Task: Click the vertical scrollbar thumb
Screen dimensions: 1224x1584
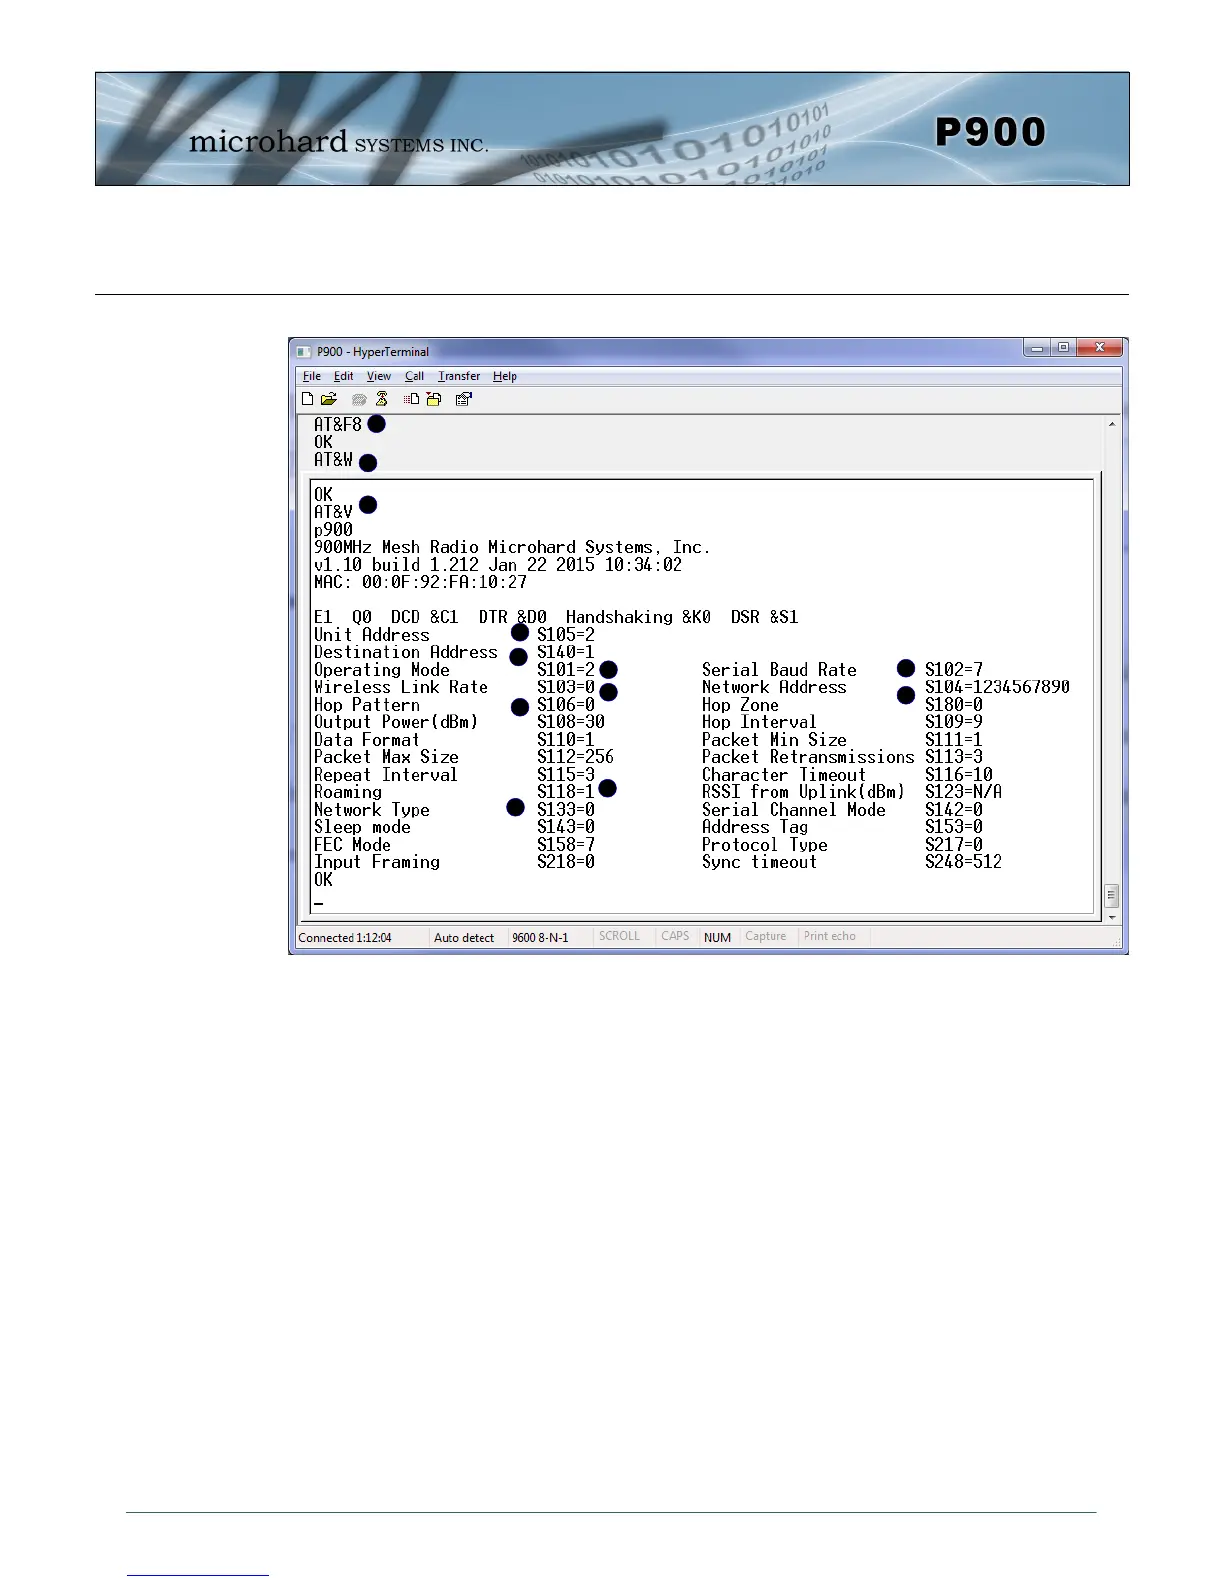Action: tap(1111, 895)
